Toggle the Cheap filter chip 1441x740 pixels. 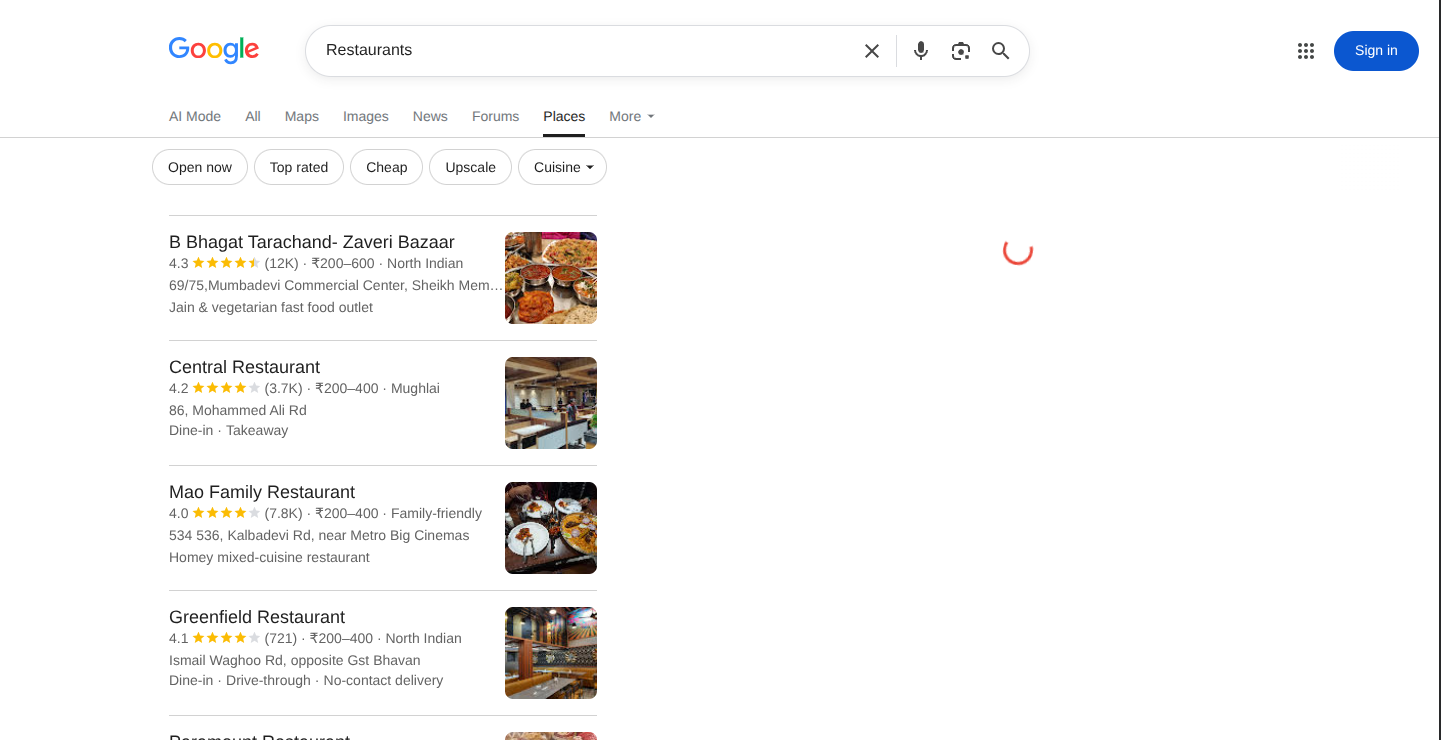pos(387,167)
